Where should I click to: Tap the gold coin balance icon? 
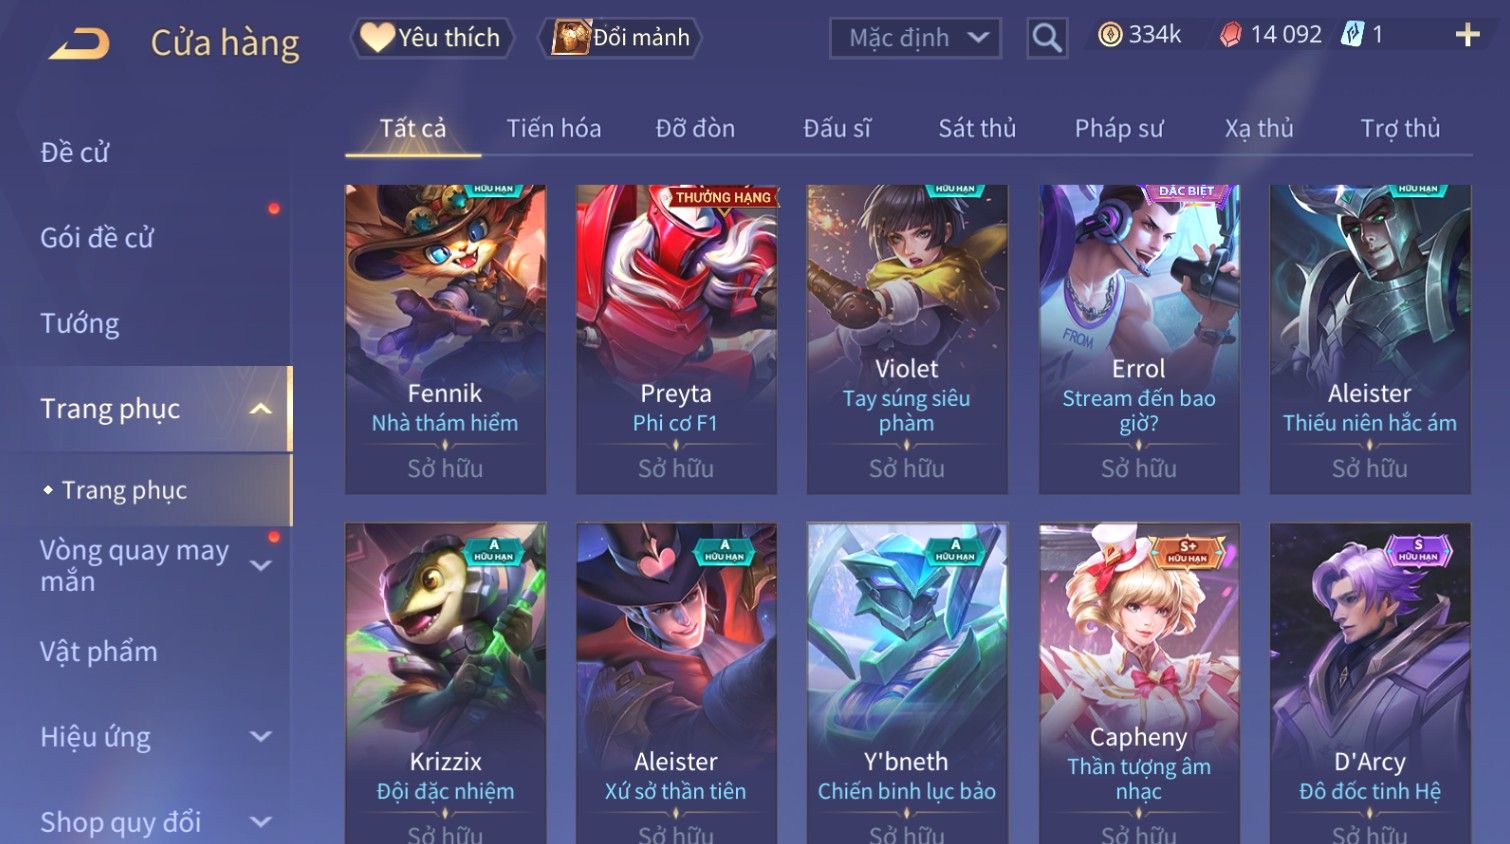pyautogui.click(x=1110, y=35)
